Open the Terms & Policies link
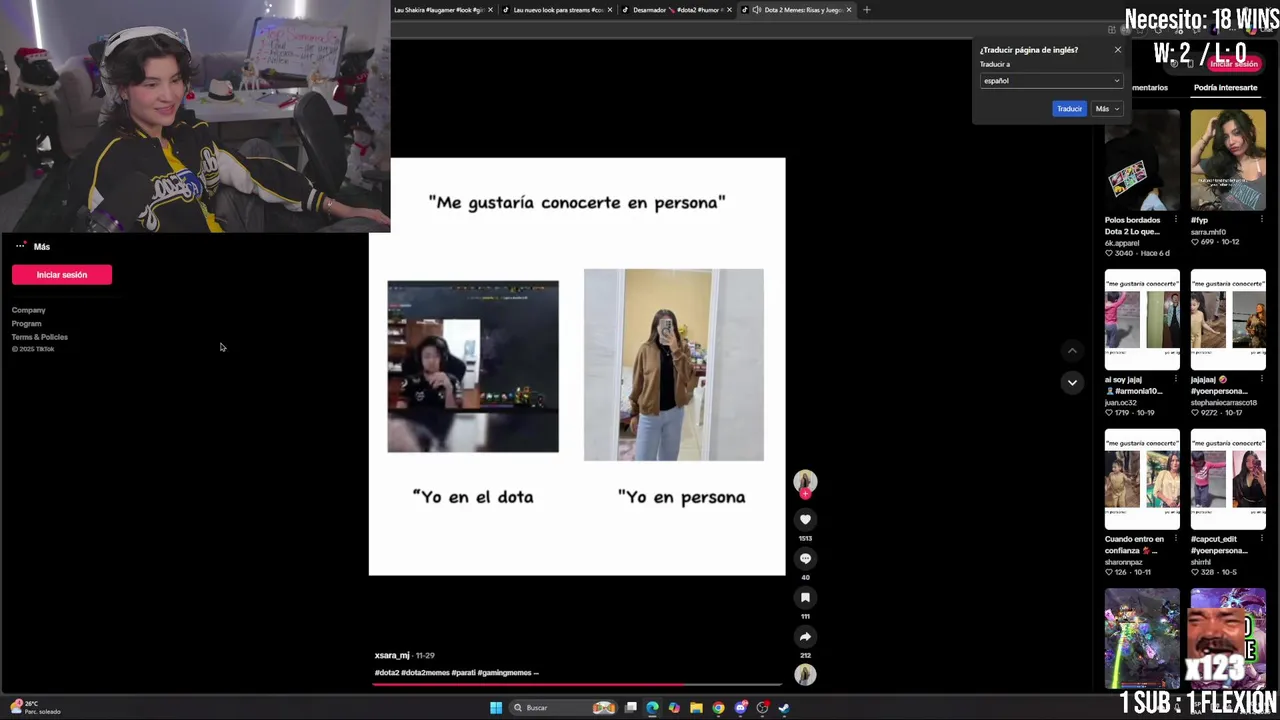This screenshot has width=1280, height=720. click(x=40, y=337)
